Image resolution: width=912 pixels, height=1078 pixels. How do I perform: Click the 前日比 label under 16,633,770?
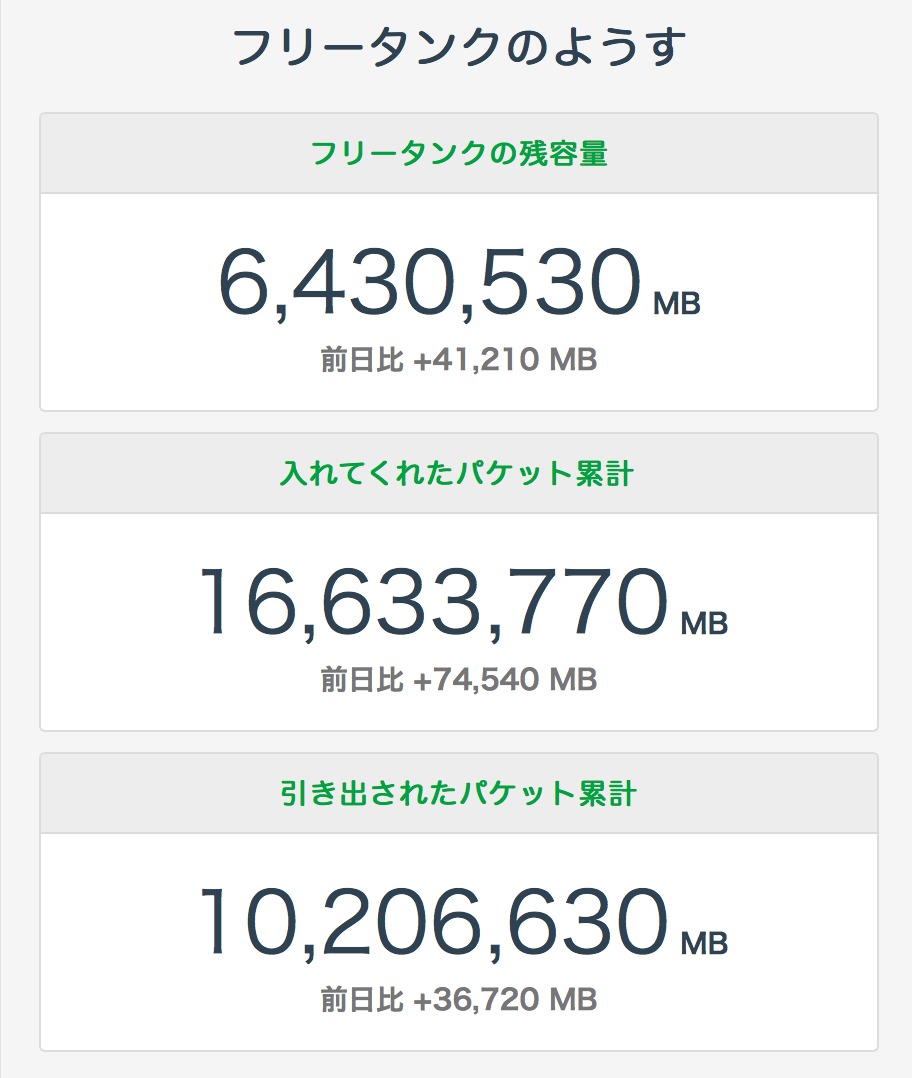(x=361, y=680)
